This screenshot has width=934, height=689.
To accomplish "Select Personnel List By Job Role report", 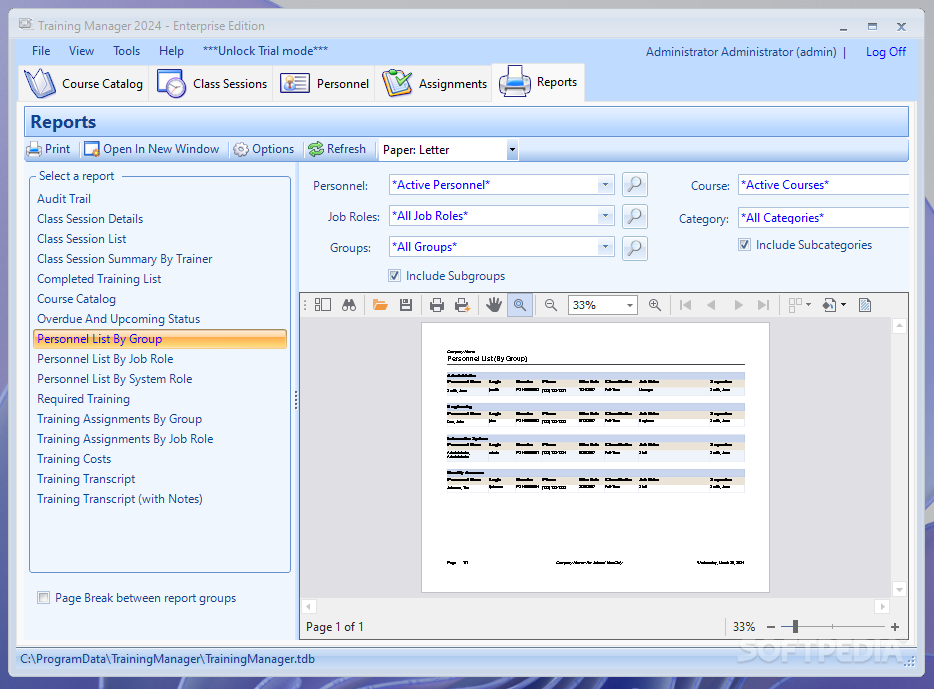I will [105, 359].
